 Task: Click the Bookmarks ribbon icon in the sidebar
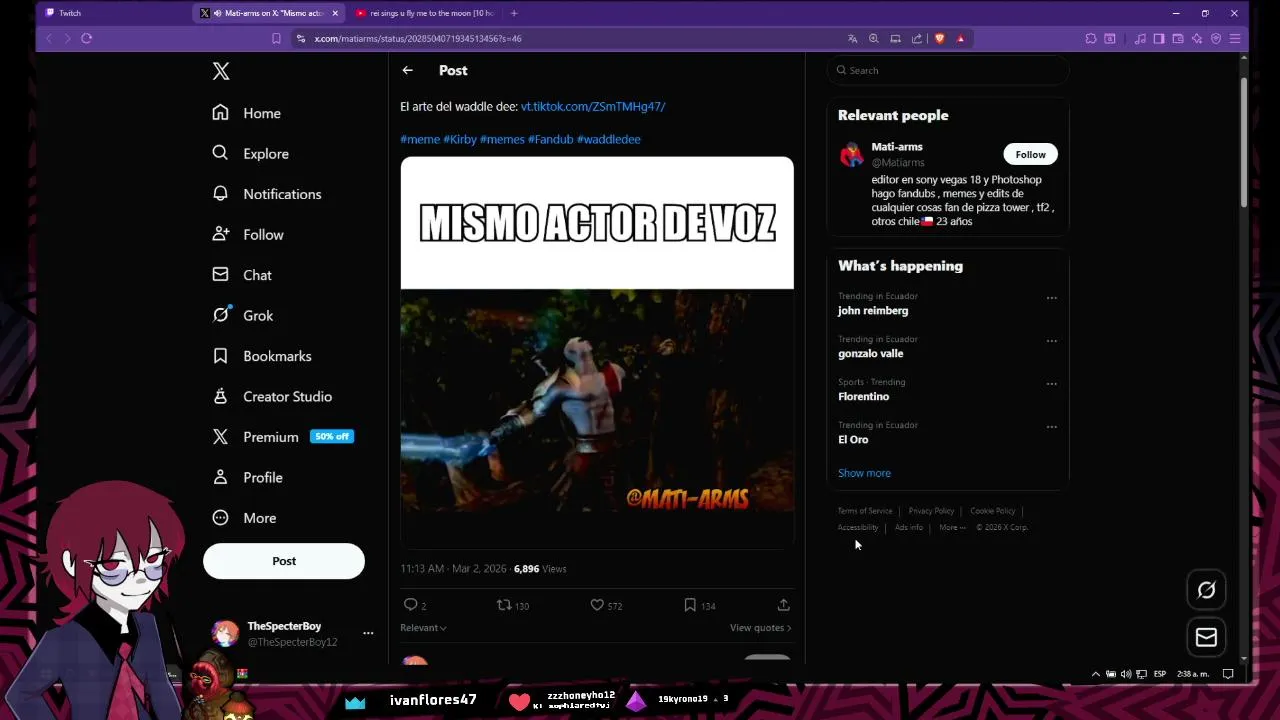[221, 356]
